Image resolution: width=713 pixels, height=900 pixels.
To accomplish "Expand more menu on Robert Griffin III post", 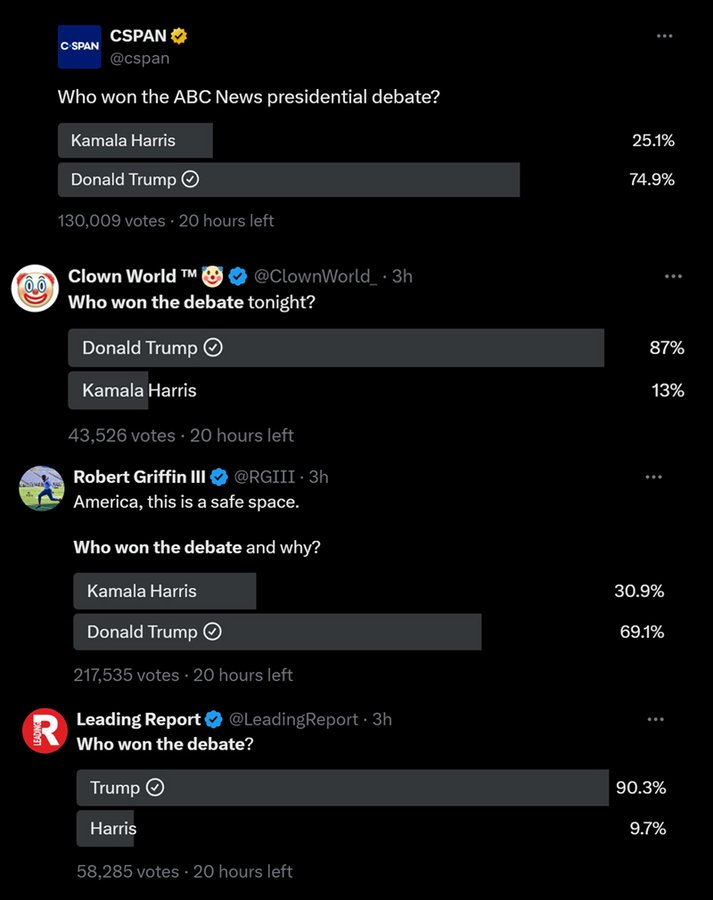I will click(x=653, y=477).
